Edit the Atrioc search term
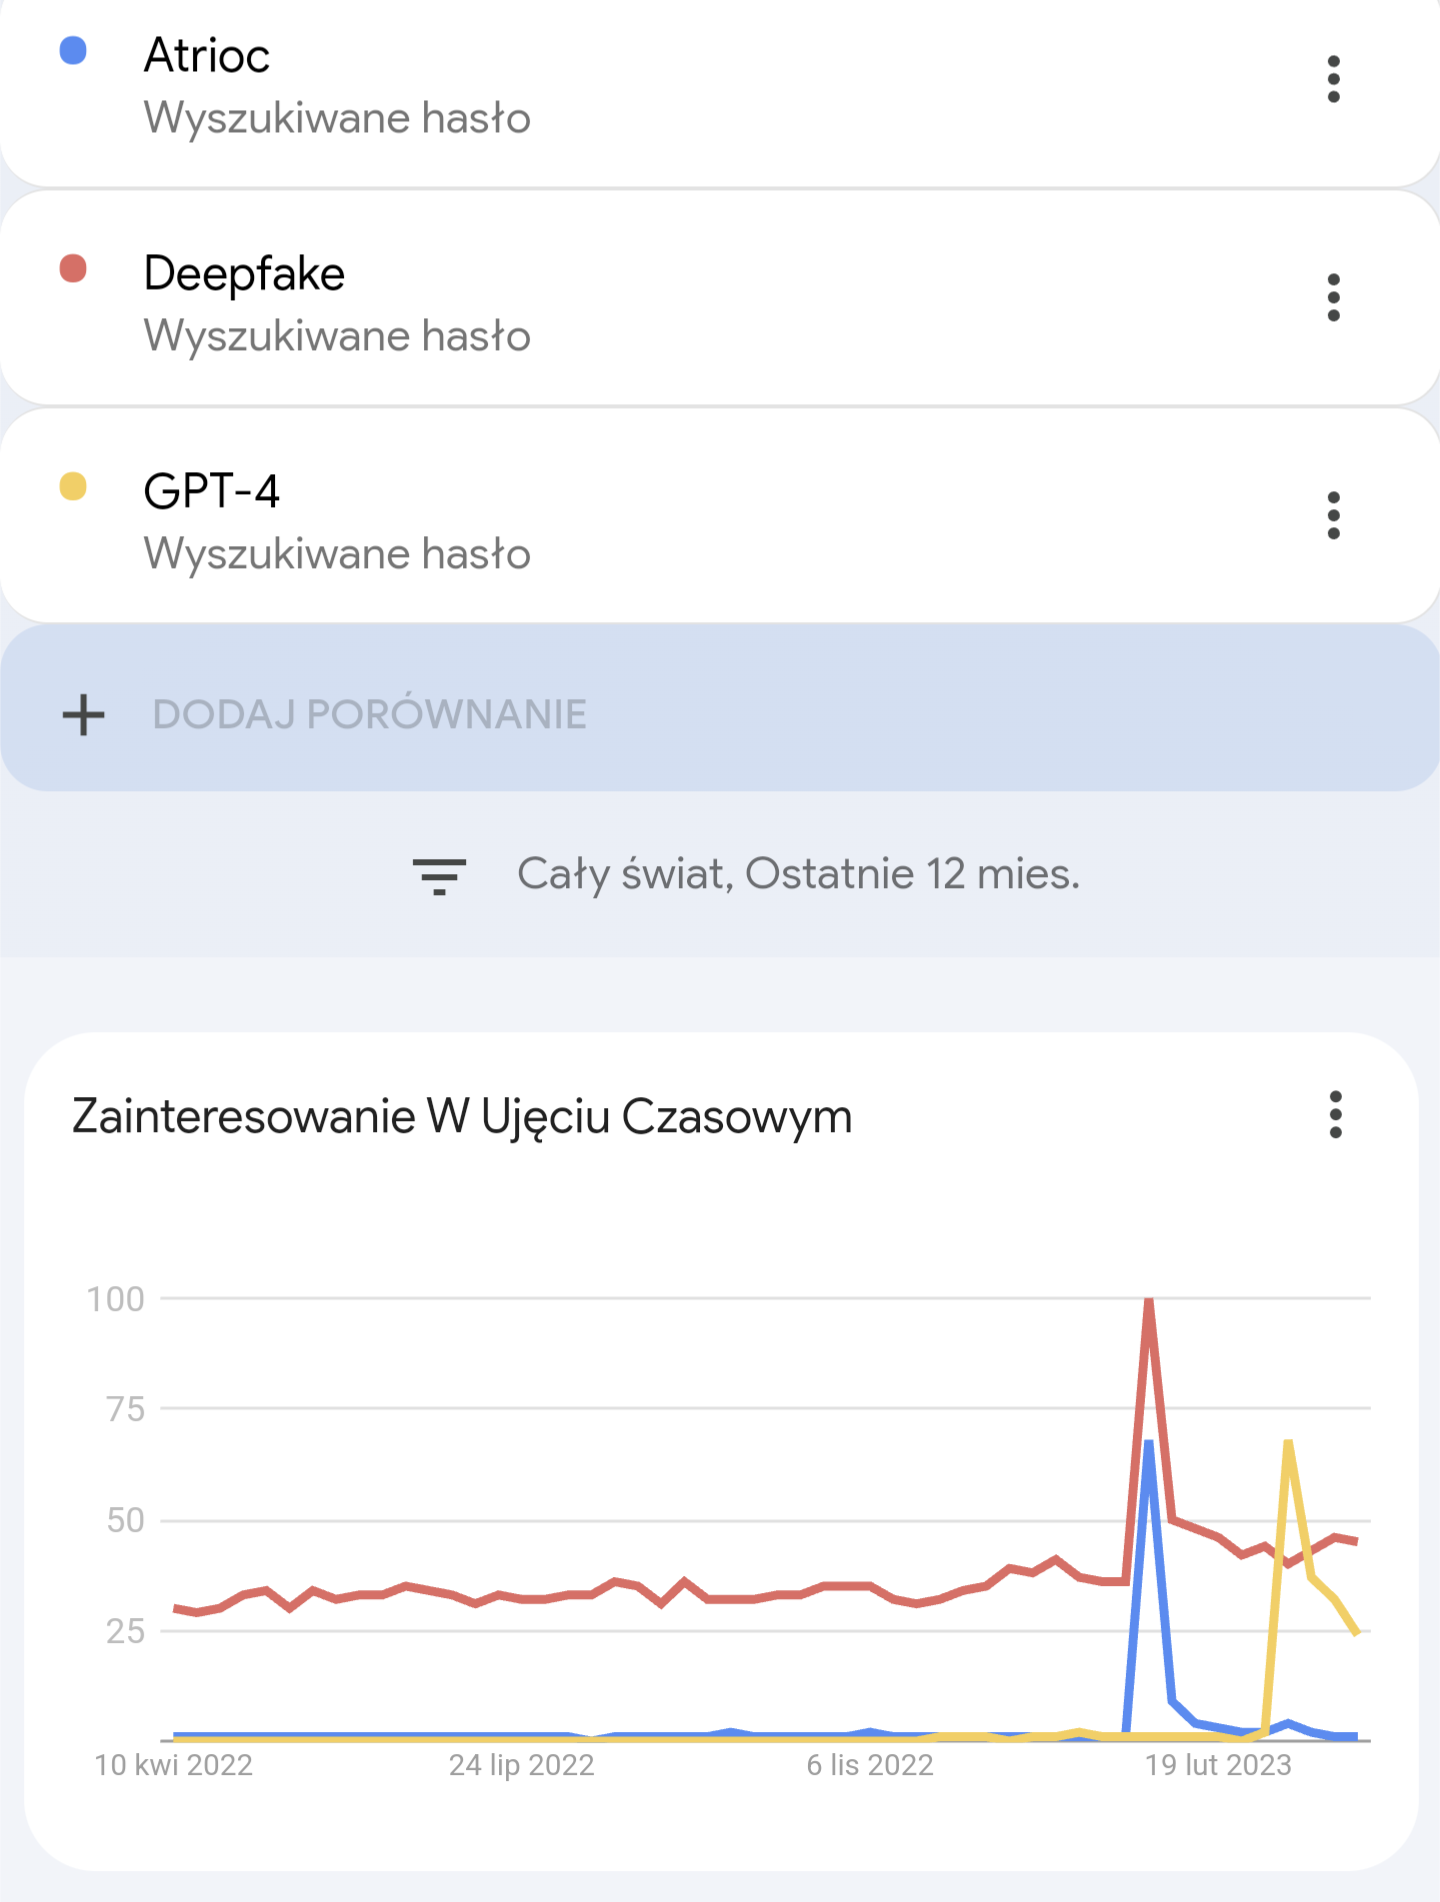The height and width of the screenshot is (1902, 1440). (x=207, y=55)
